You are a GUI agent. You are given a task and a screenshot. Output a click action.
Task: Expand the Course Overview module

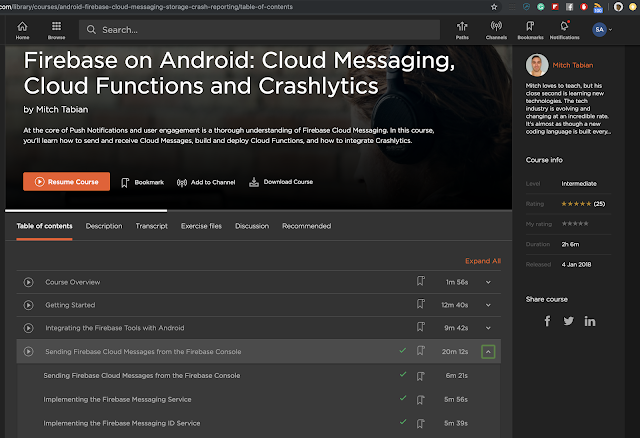point(488,282)
